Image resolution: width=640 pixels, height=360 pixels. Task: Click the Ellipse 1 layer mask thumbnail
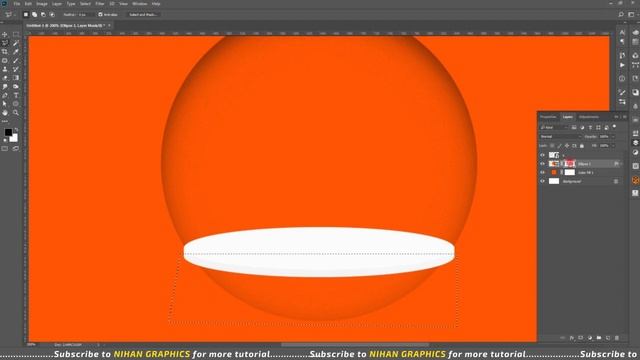coord(570,164)
